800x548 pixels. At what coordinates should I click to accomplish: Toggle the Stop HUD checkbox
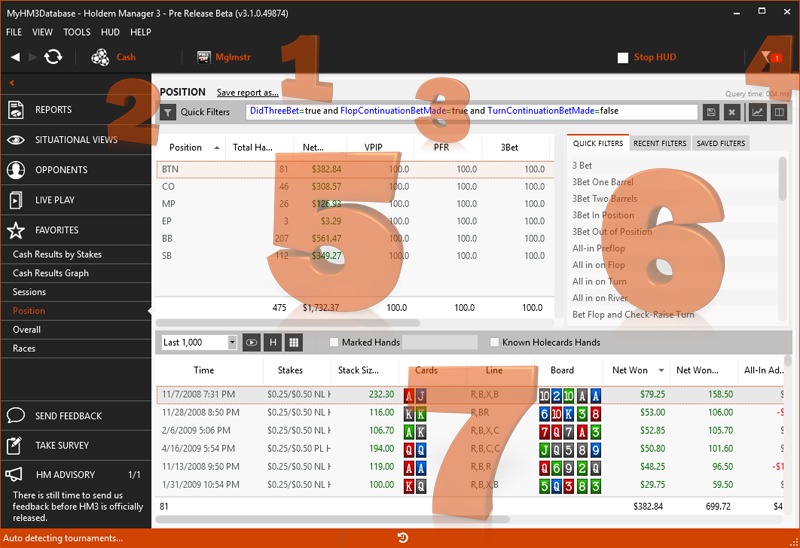click(622, 58)
